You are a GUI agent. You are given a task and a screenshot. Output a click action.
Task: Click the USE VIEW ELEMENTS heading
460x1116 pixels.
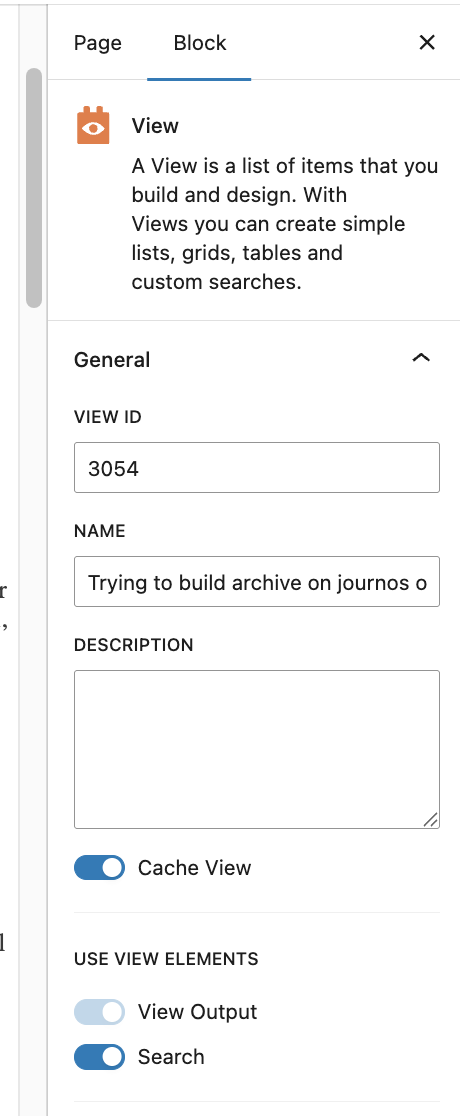tap(166, 959)
